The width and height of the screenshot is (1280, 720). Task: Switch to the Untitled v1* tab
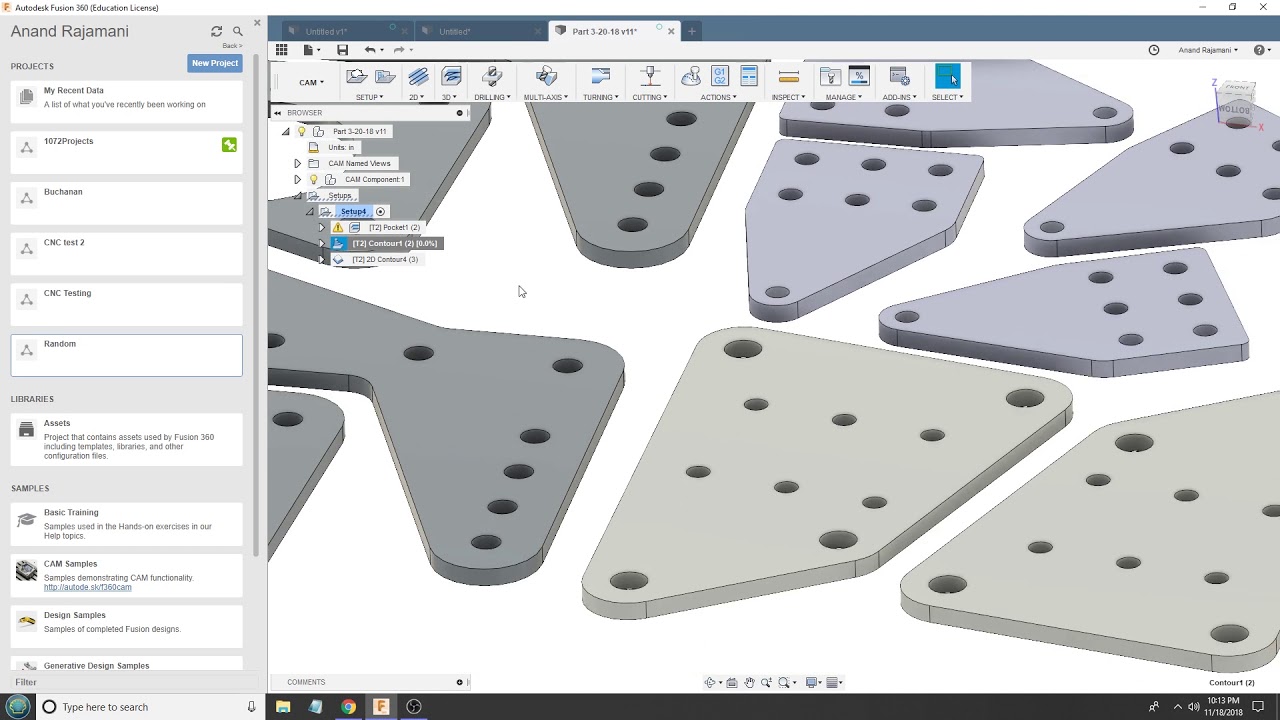pyautogui.click(x=340, y=31)
